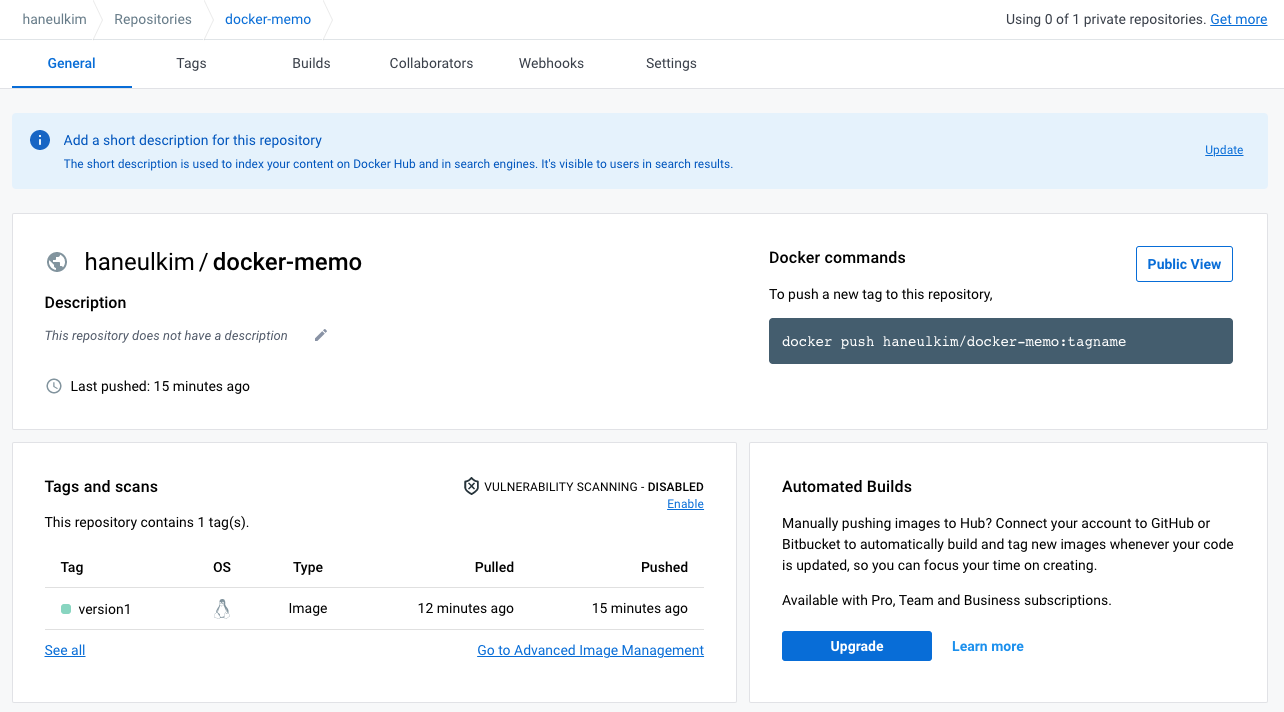1284x712 pixels.
Task: Click the 'Last pushed: 15 minutes ago' text
Action: pos(160,386)
